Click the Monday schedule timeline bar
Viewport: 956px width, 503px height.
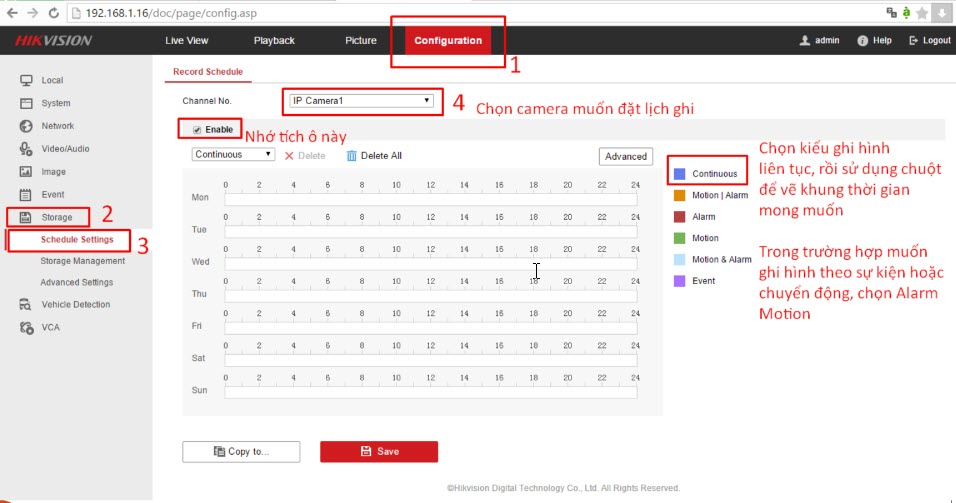click(430, 199)
